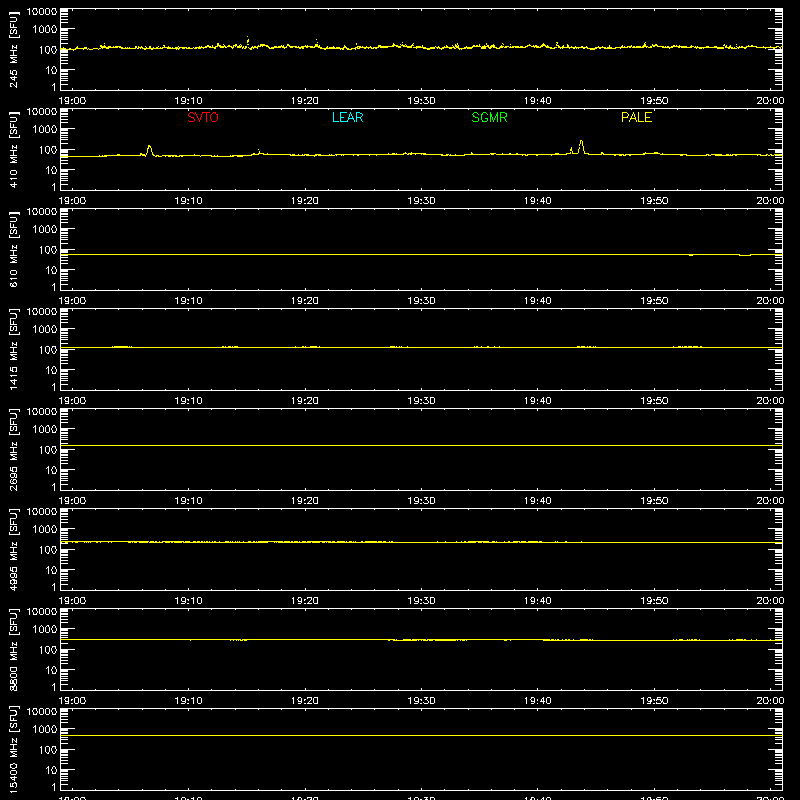Click the 10000 y-tick in 2695 MHz plot
Viewport: 800px width, 800px height.
42,412
